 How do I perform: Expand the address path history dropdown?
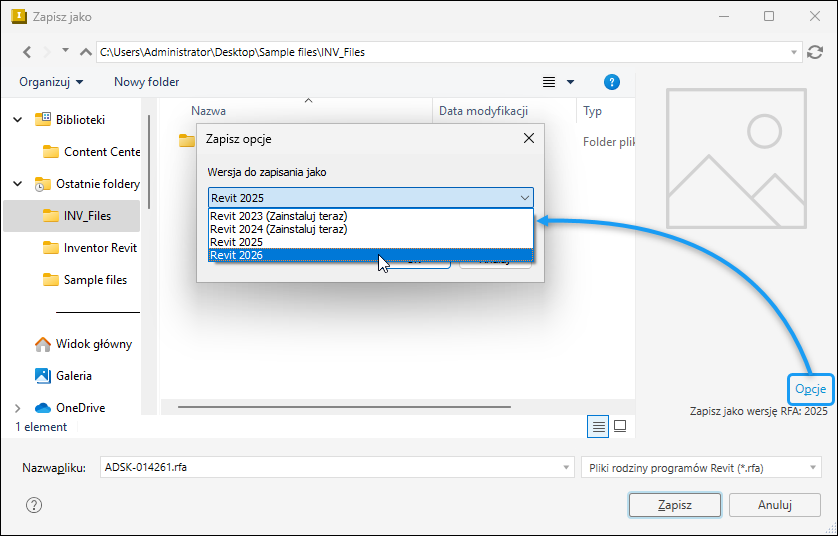point(794,52)
